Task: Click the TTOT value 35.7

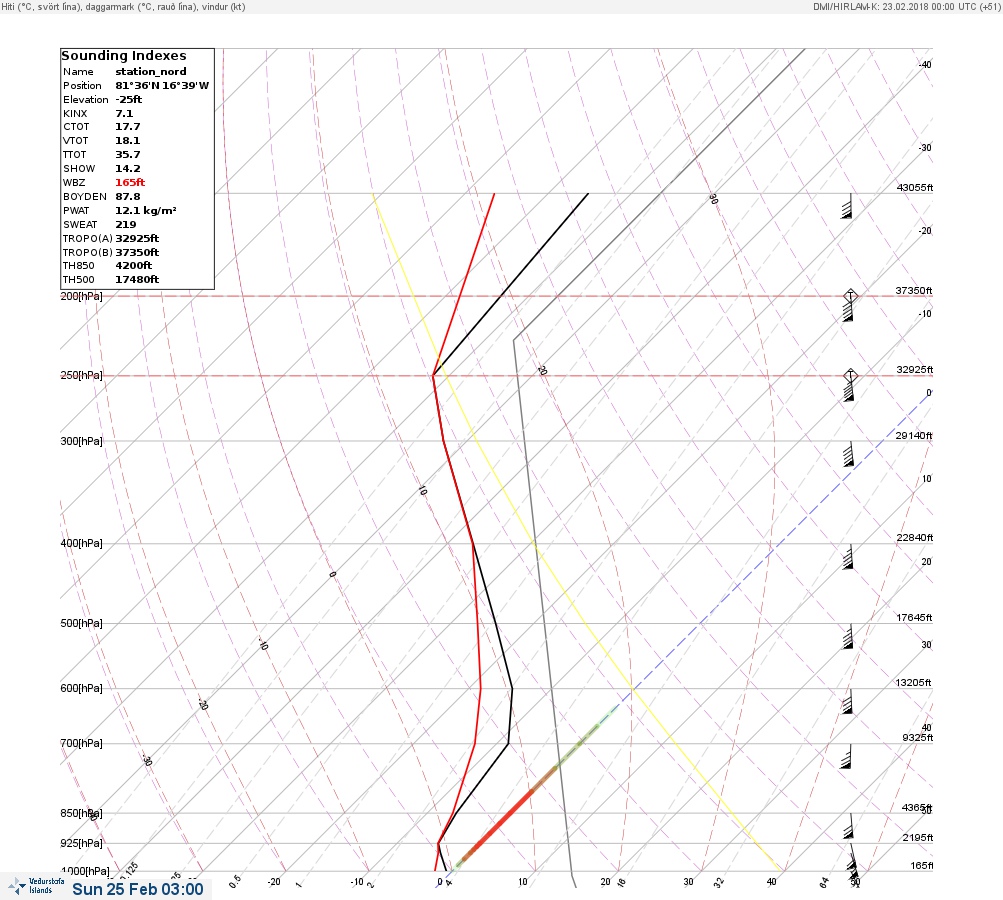Action: [127, 155]
